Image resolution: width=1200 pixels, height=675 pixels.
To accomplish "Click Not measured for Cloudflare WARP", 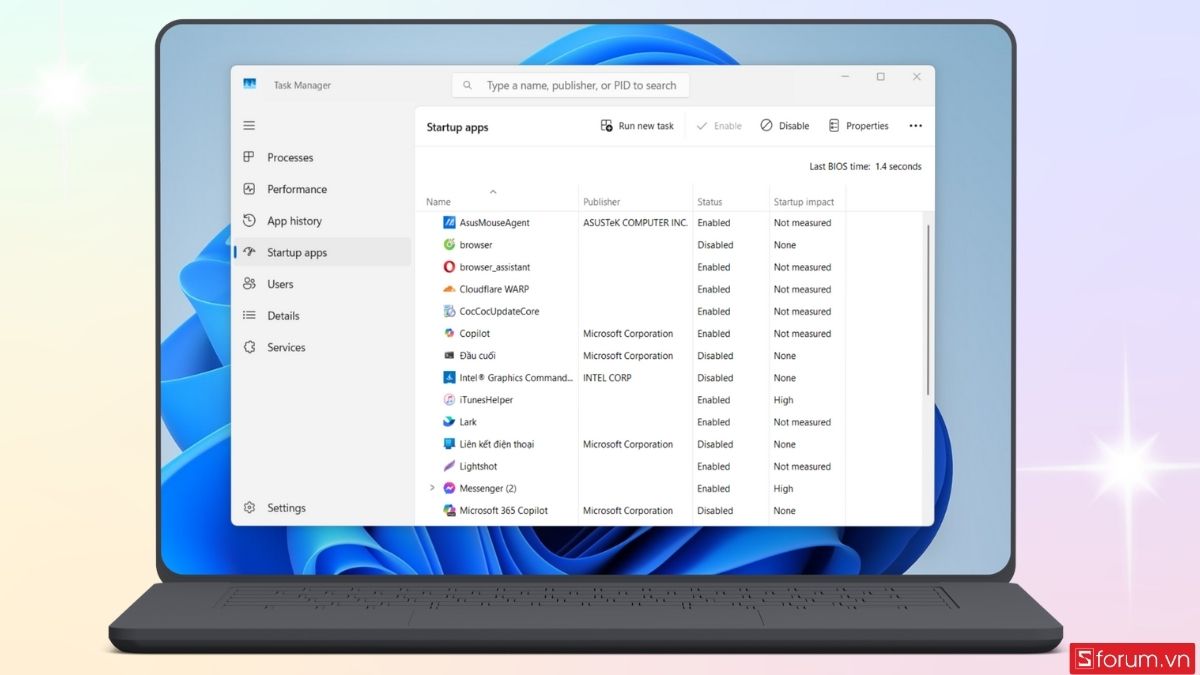I will click(802, 289).
